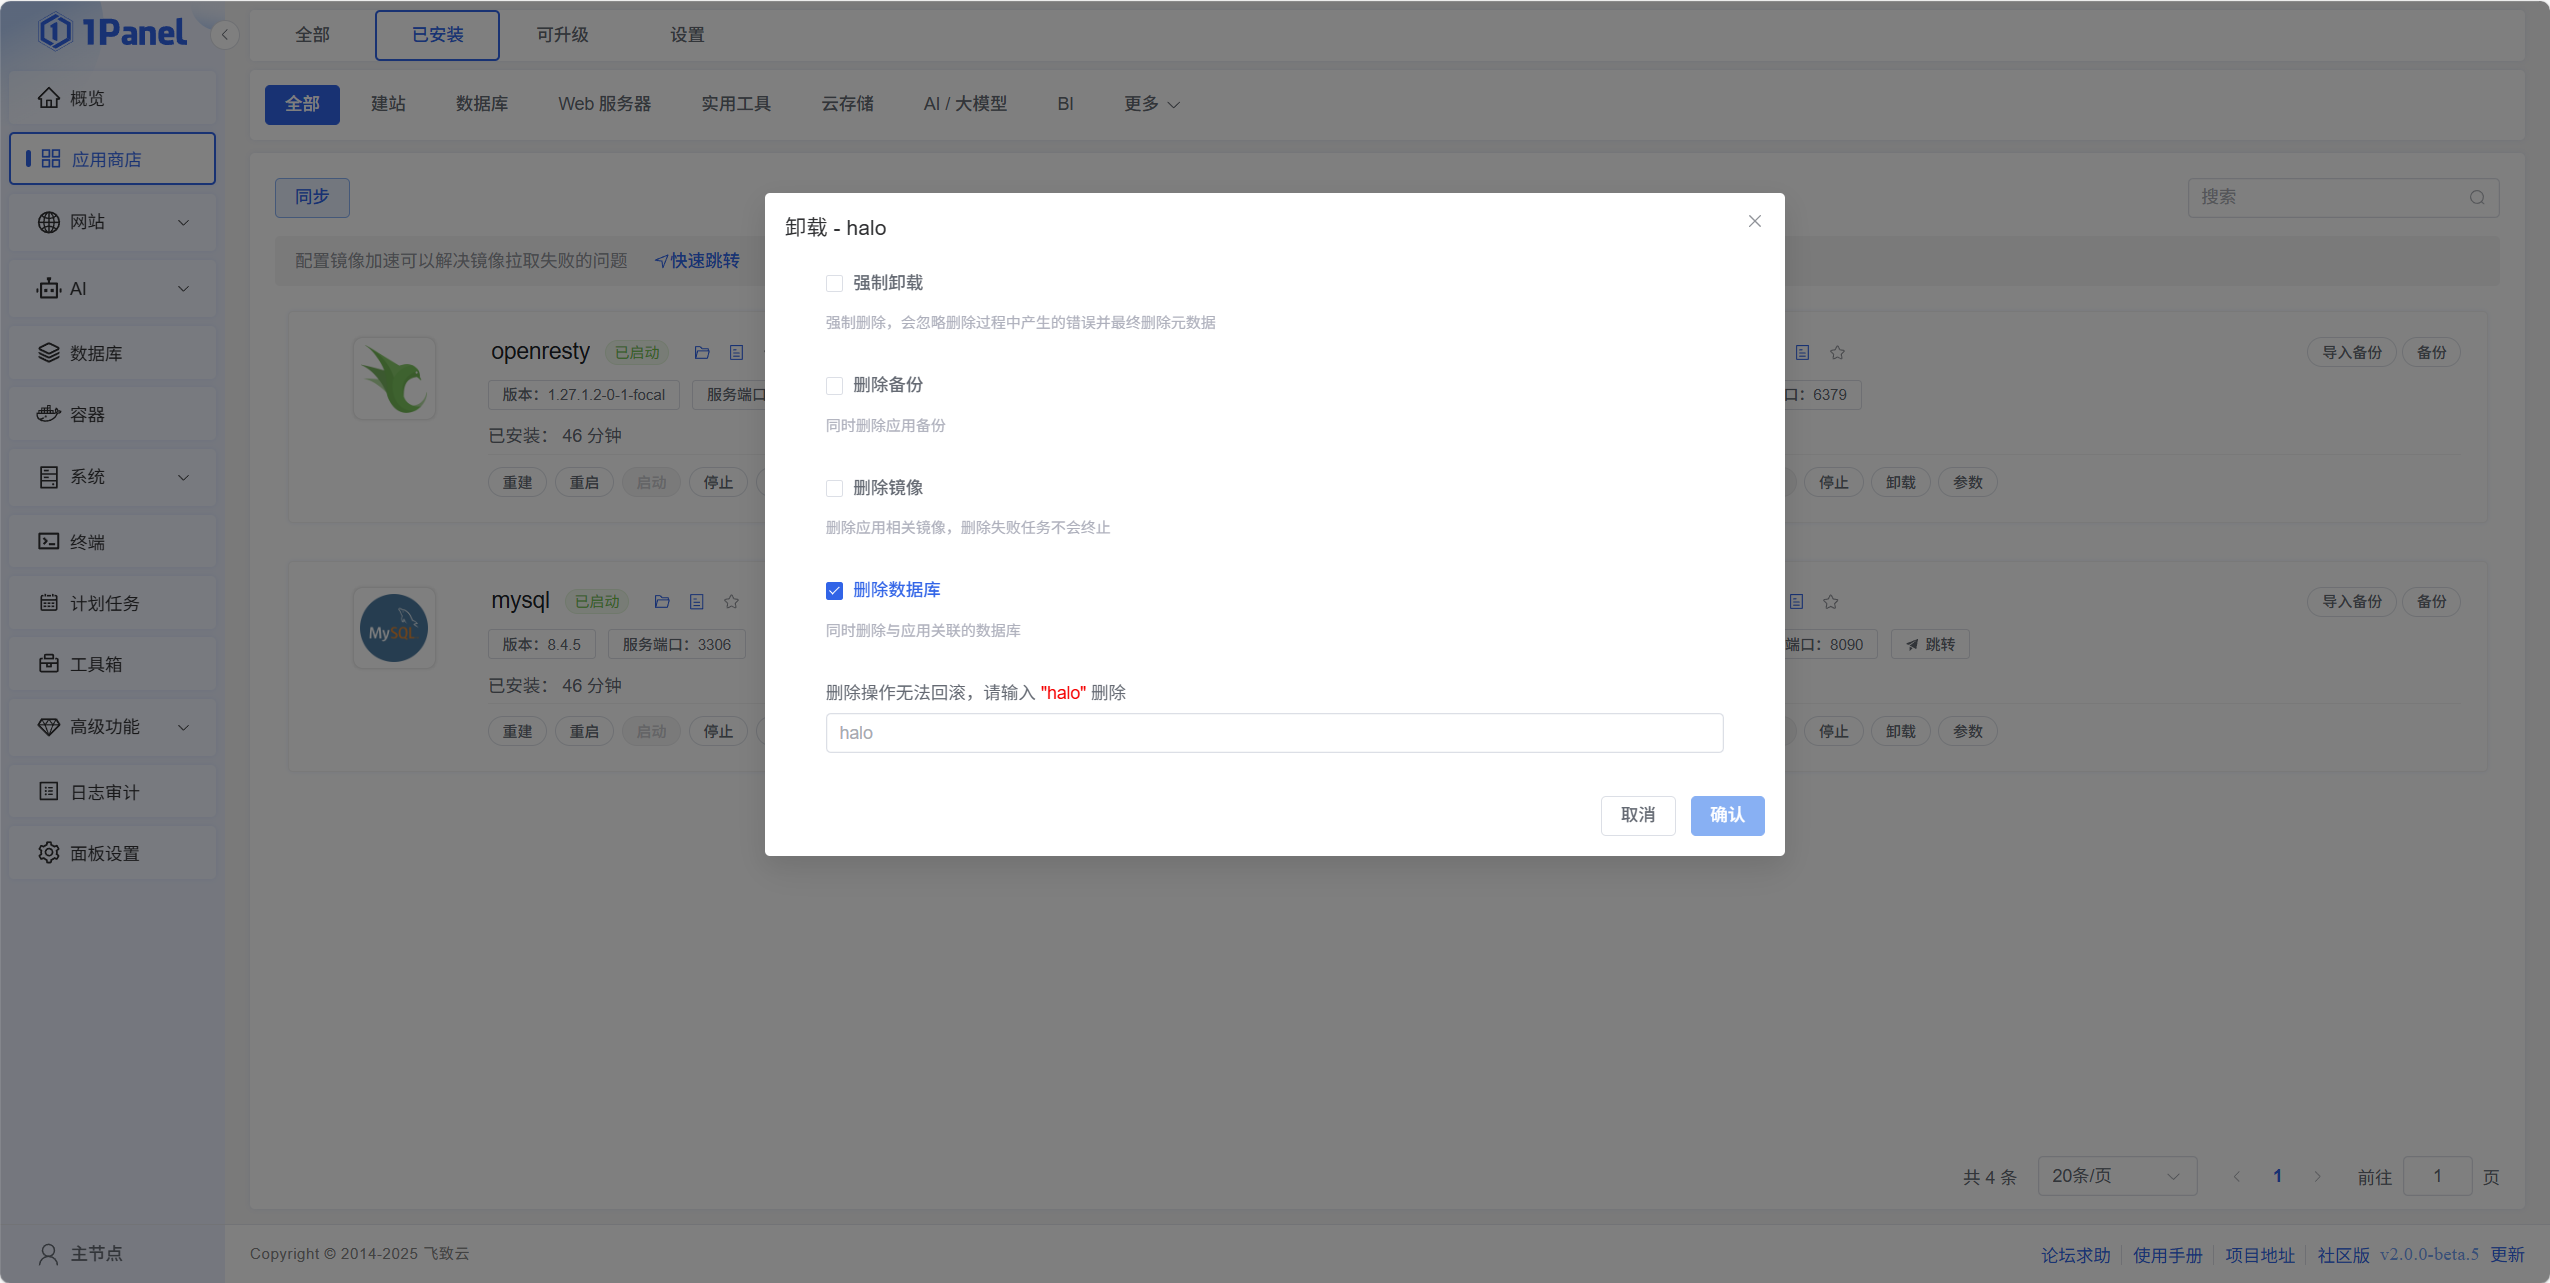Open the 使用手册 footer link
Screen dimensions: 2550x1283
[2168, 1254]
